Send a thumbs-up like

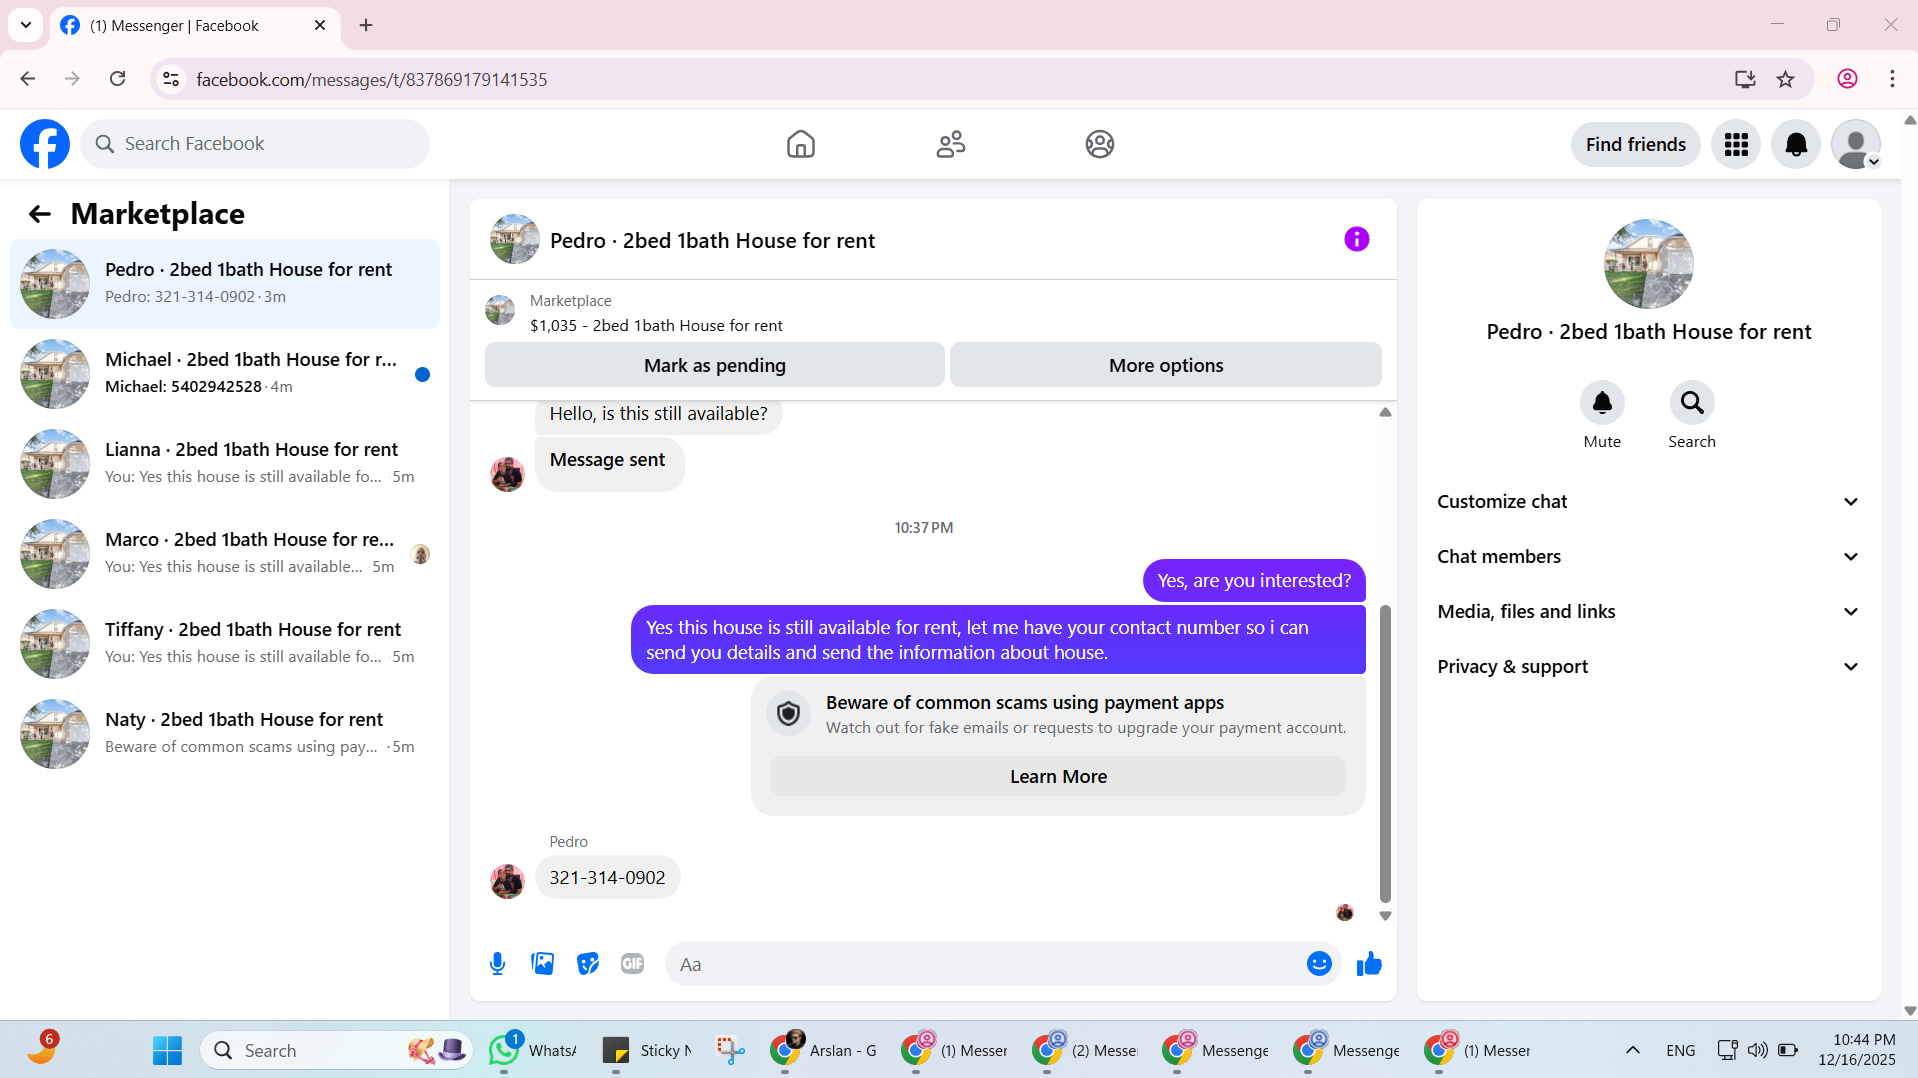click(1369, 964)
